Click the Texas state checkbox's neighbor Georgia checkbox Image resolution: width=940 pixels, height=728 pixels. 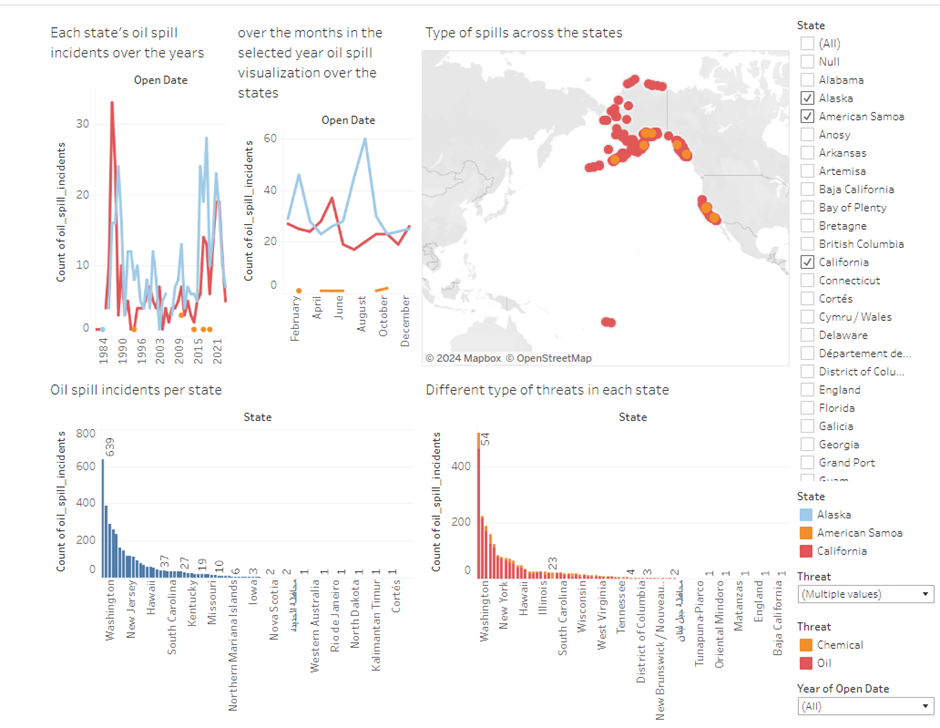[x=807, y=444]
